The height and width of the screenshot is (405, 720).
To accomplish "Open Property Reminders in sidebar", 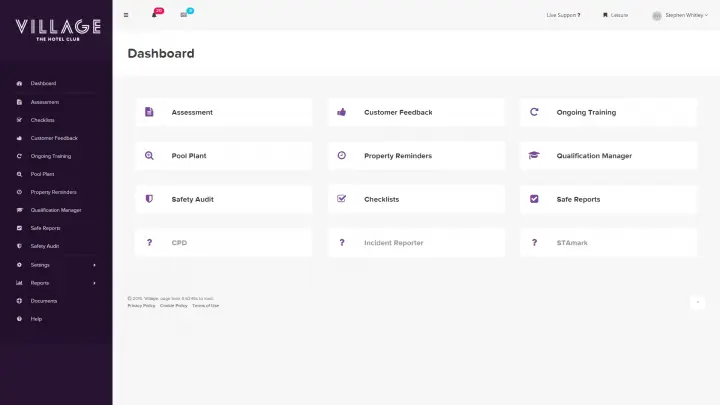I will pos(56,192).
